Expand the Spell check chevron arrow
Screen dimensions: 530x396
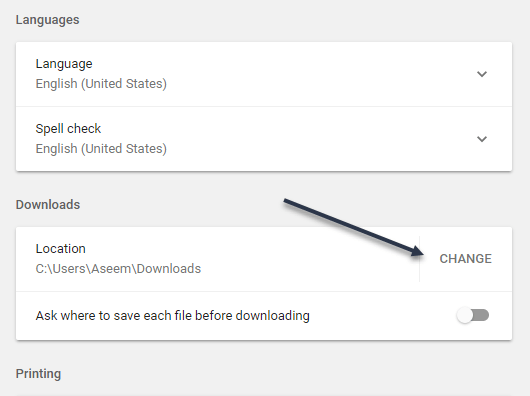point(482,139)
